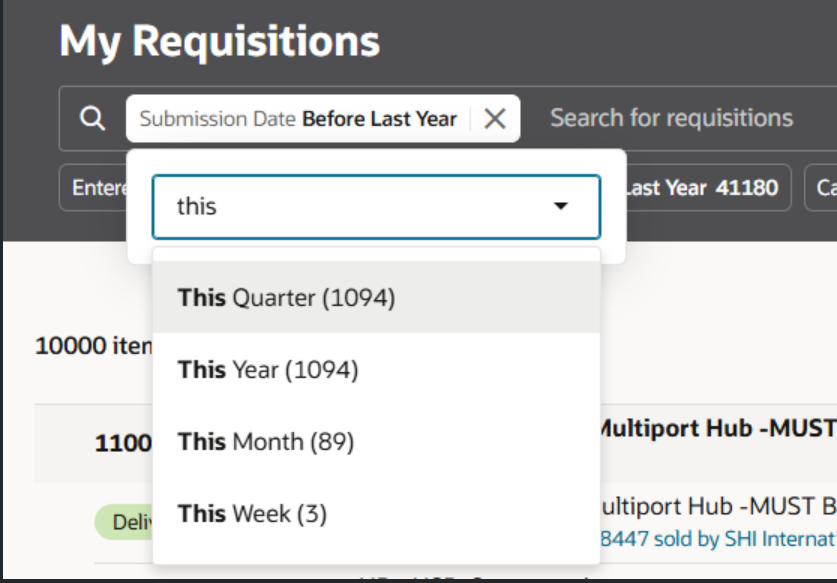837x583 pixels.
Task: Remove the Submission Date filter with X
Action: [x=495, y=119]
